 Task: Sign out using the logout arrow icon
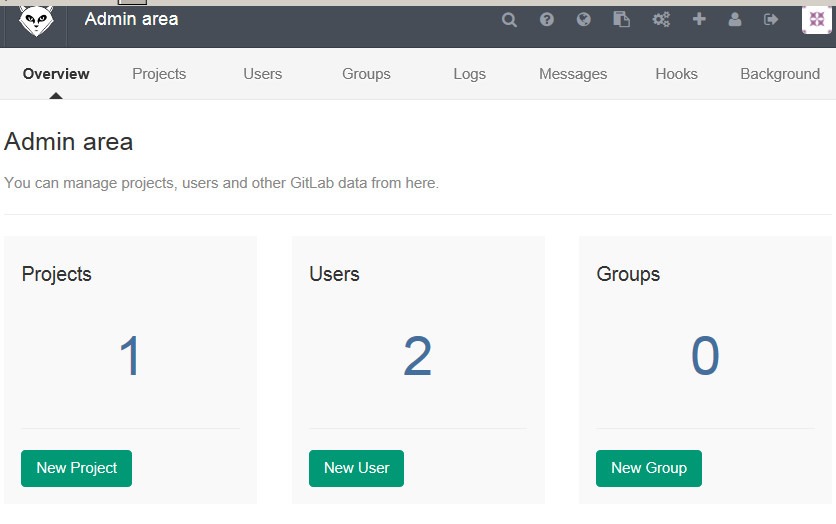771,20
